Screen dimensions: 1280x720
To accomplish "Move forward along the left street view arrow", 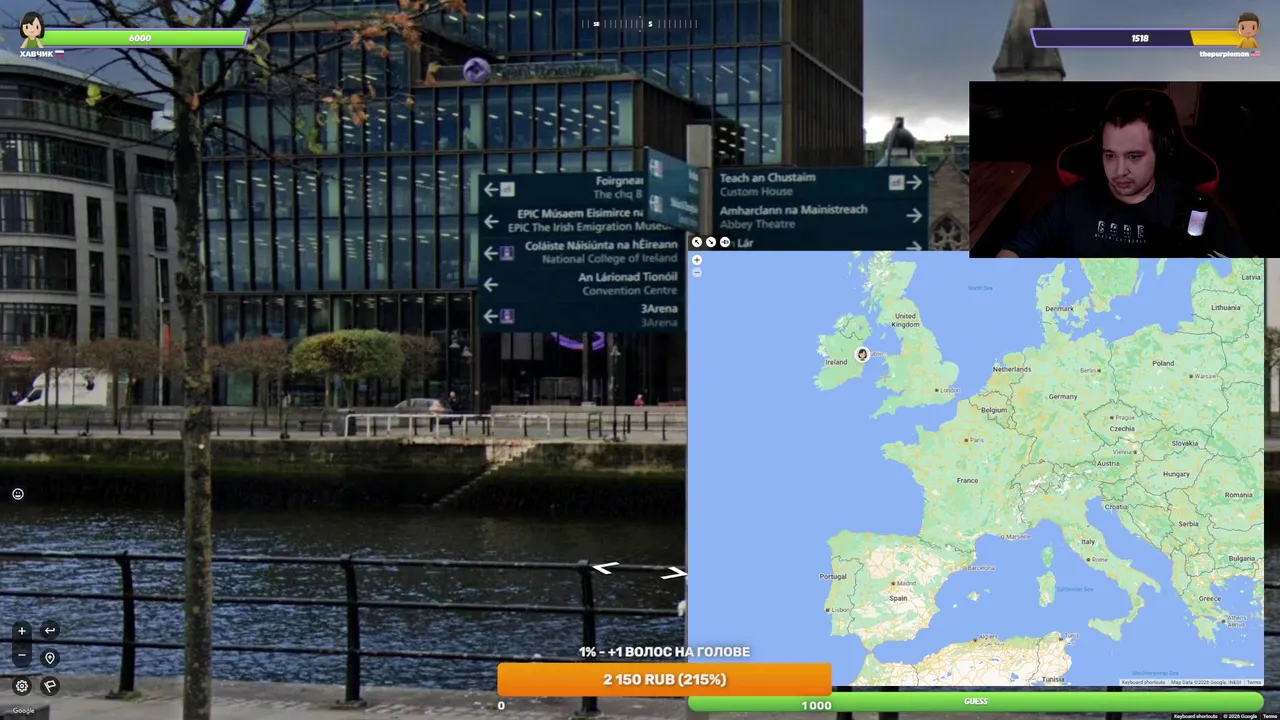I will (x=605, y=568).
